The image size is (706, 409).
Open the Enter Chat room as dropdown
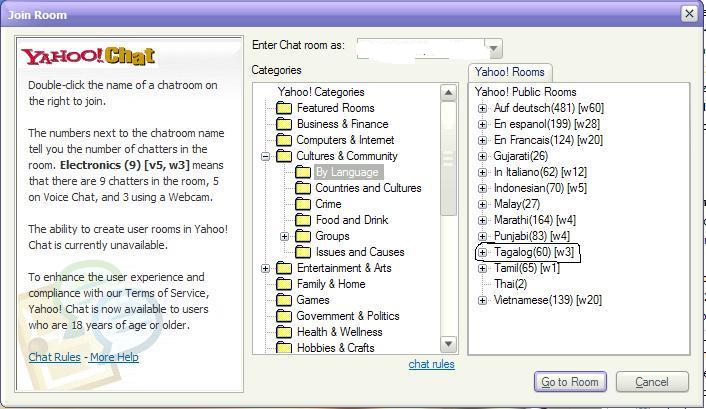(x=494, y=48)
